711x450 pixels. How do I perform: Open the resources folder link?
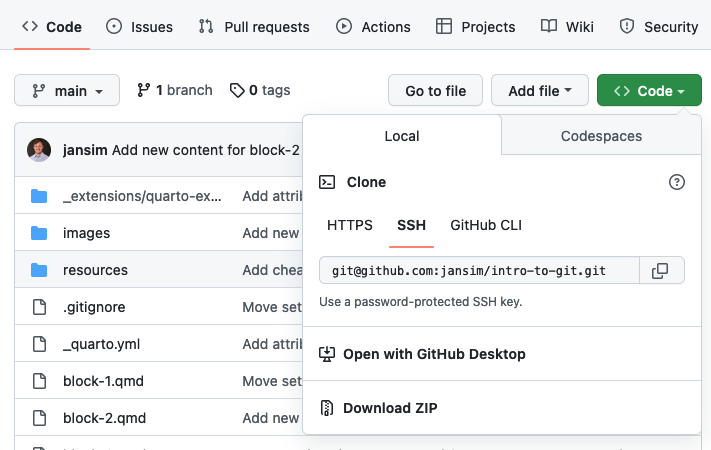95,270
